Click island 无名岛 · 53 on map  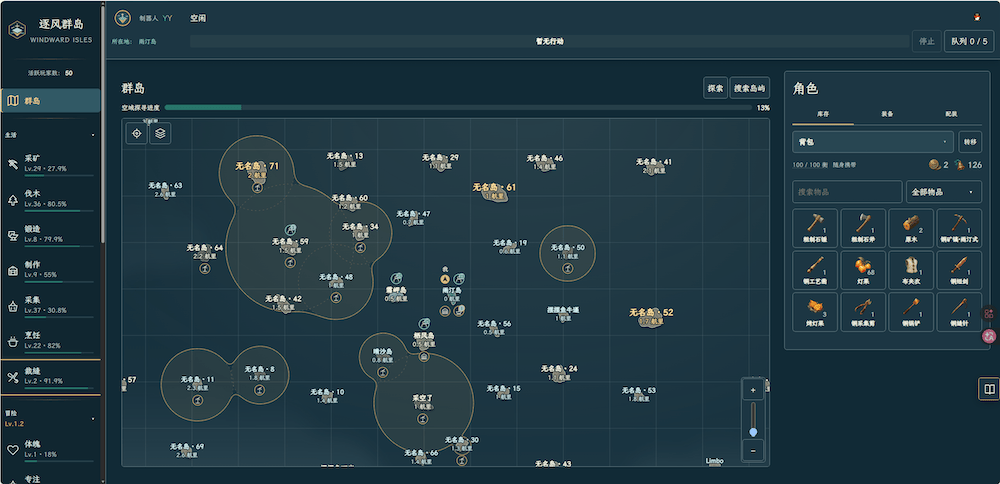coord(639,394)
